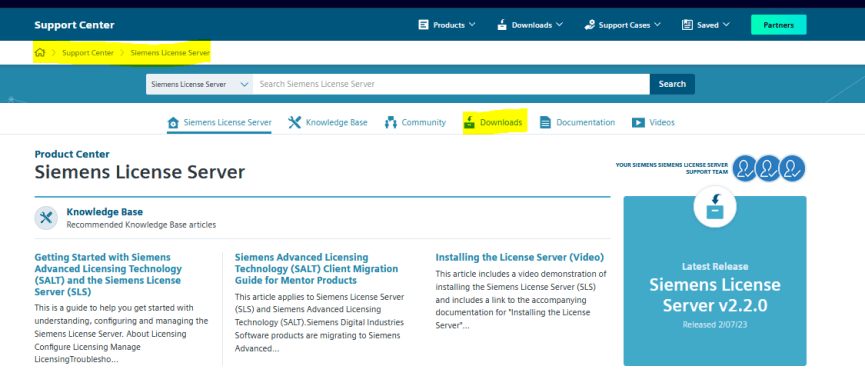Click the Support Center header title

click(74, 25)
